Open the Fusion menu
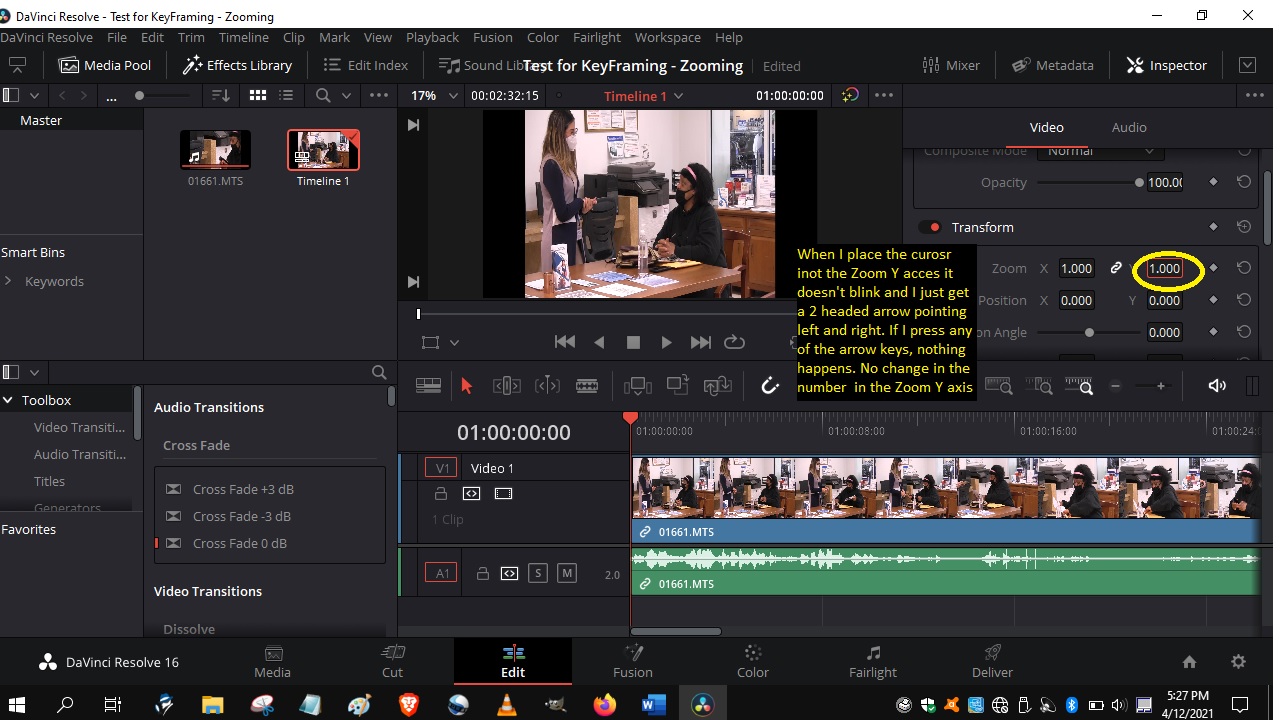The width and height of the screenshot is (1280, 720). (x=492, y=37)
